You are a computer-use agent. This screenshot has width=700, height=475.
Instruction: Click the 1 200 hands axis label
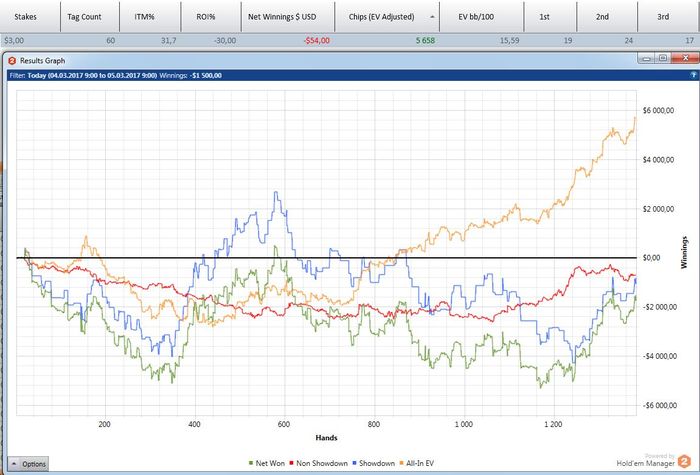(x=553, y=424)
